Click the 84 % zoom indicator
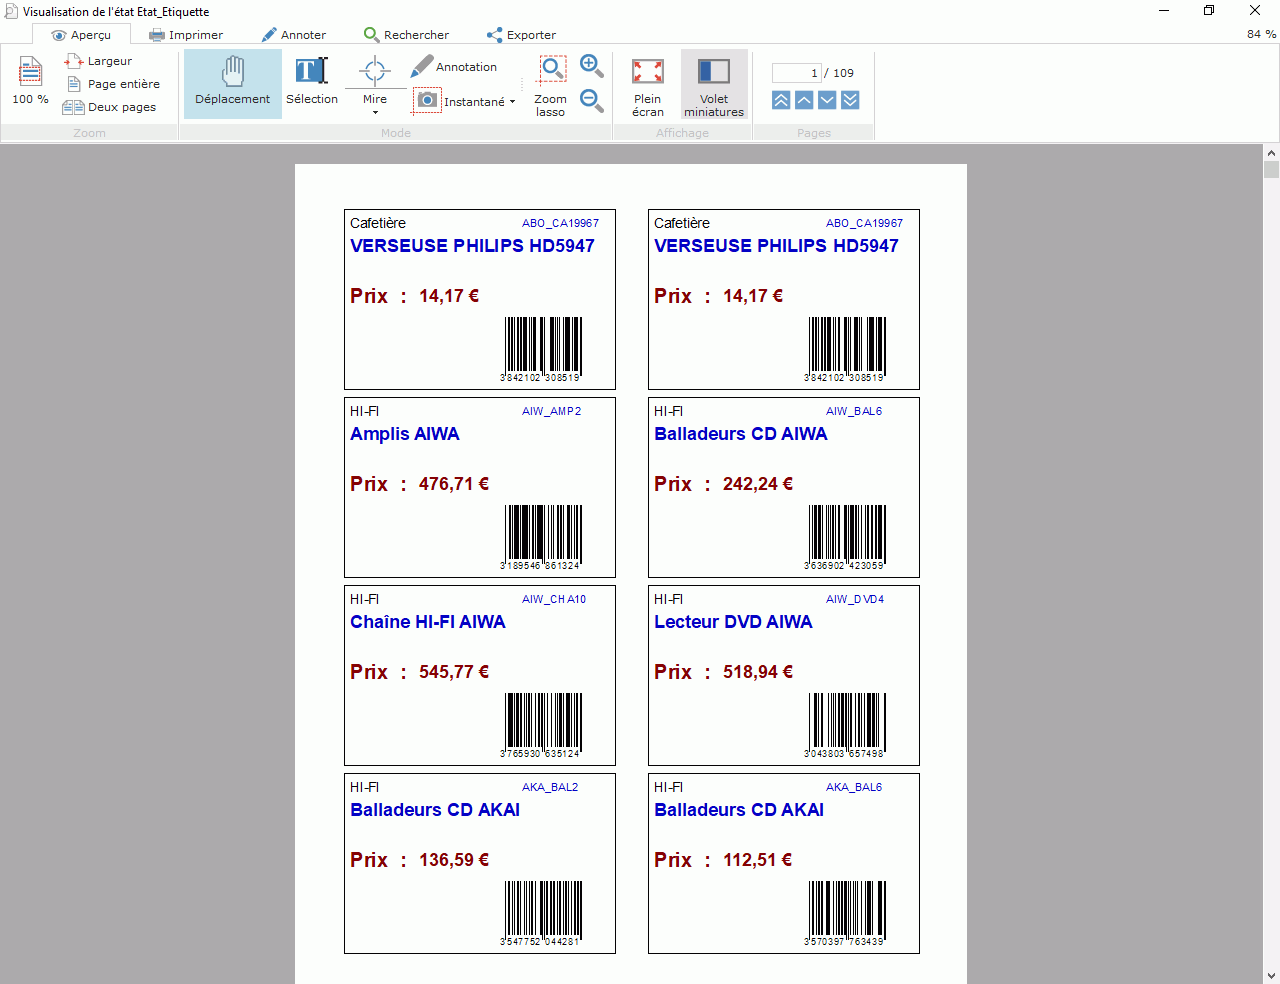 (1261, 34)
